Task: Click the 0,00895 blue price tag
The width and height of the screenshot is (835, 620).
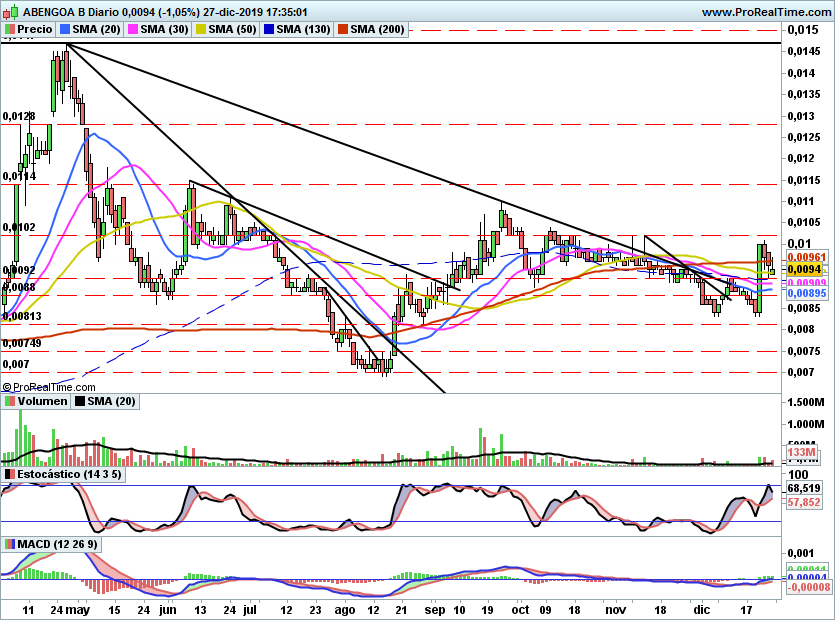Action: point(804,294)
